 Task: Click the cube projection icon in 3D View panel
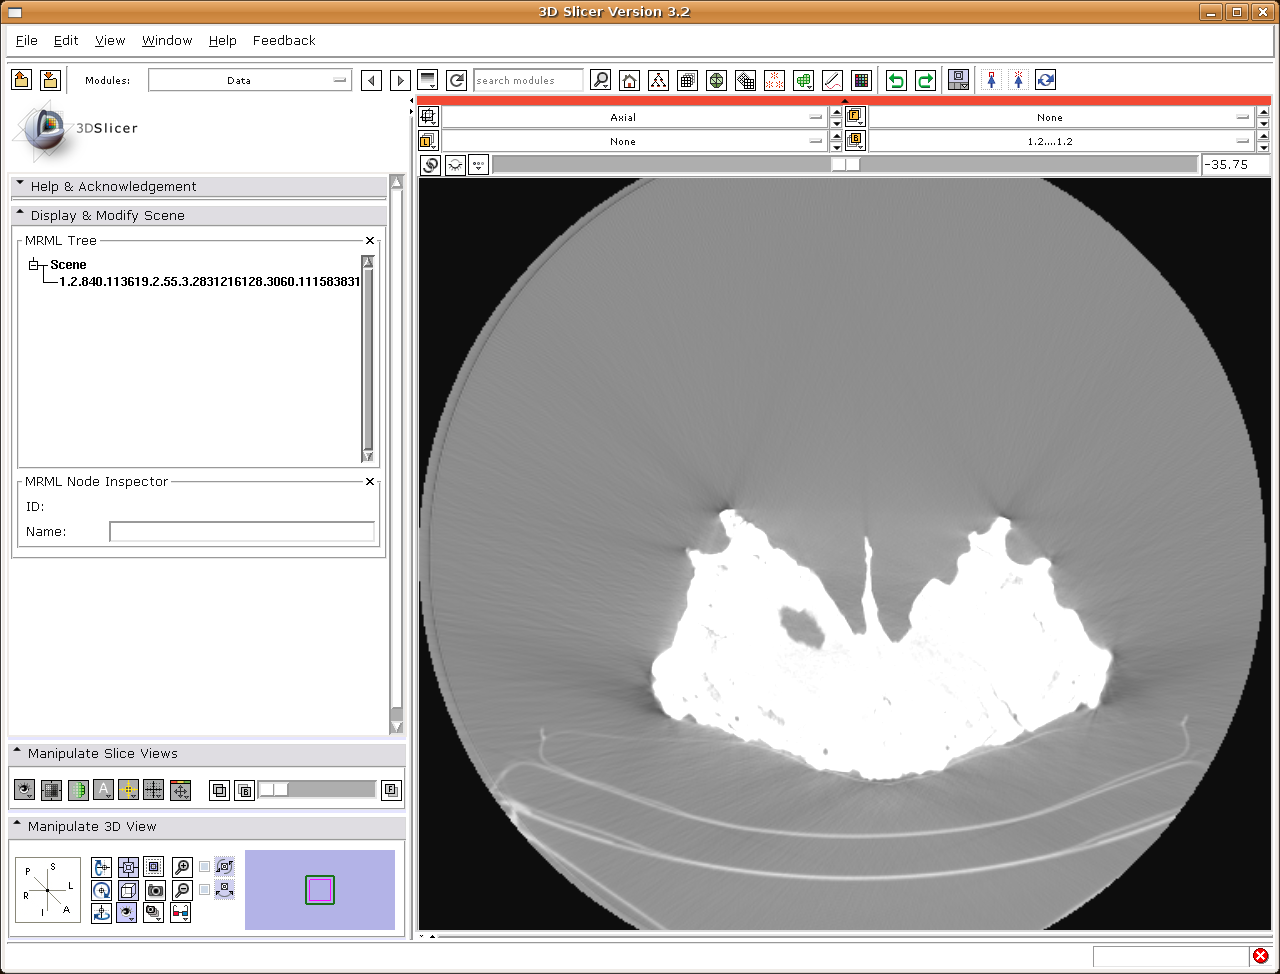(128, 890)
